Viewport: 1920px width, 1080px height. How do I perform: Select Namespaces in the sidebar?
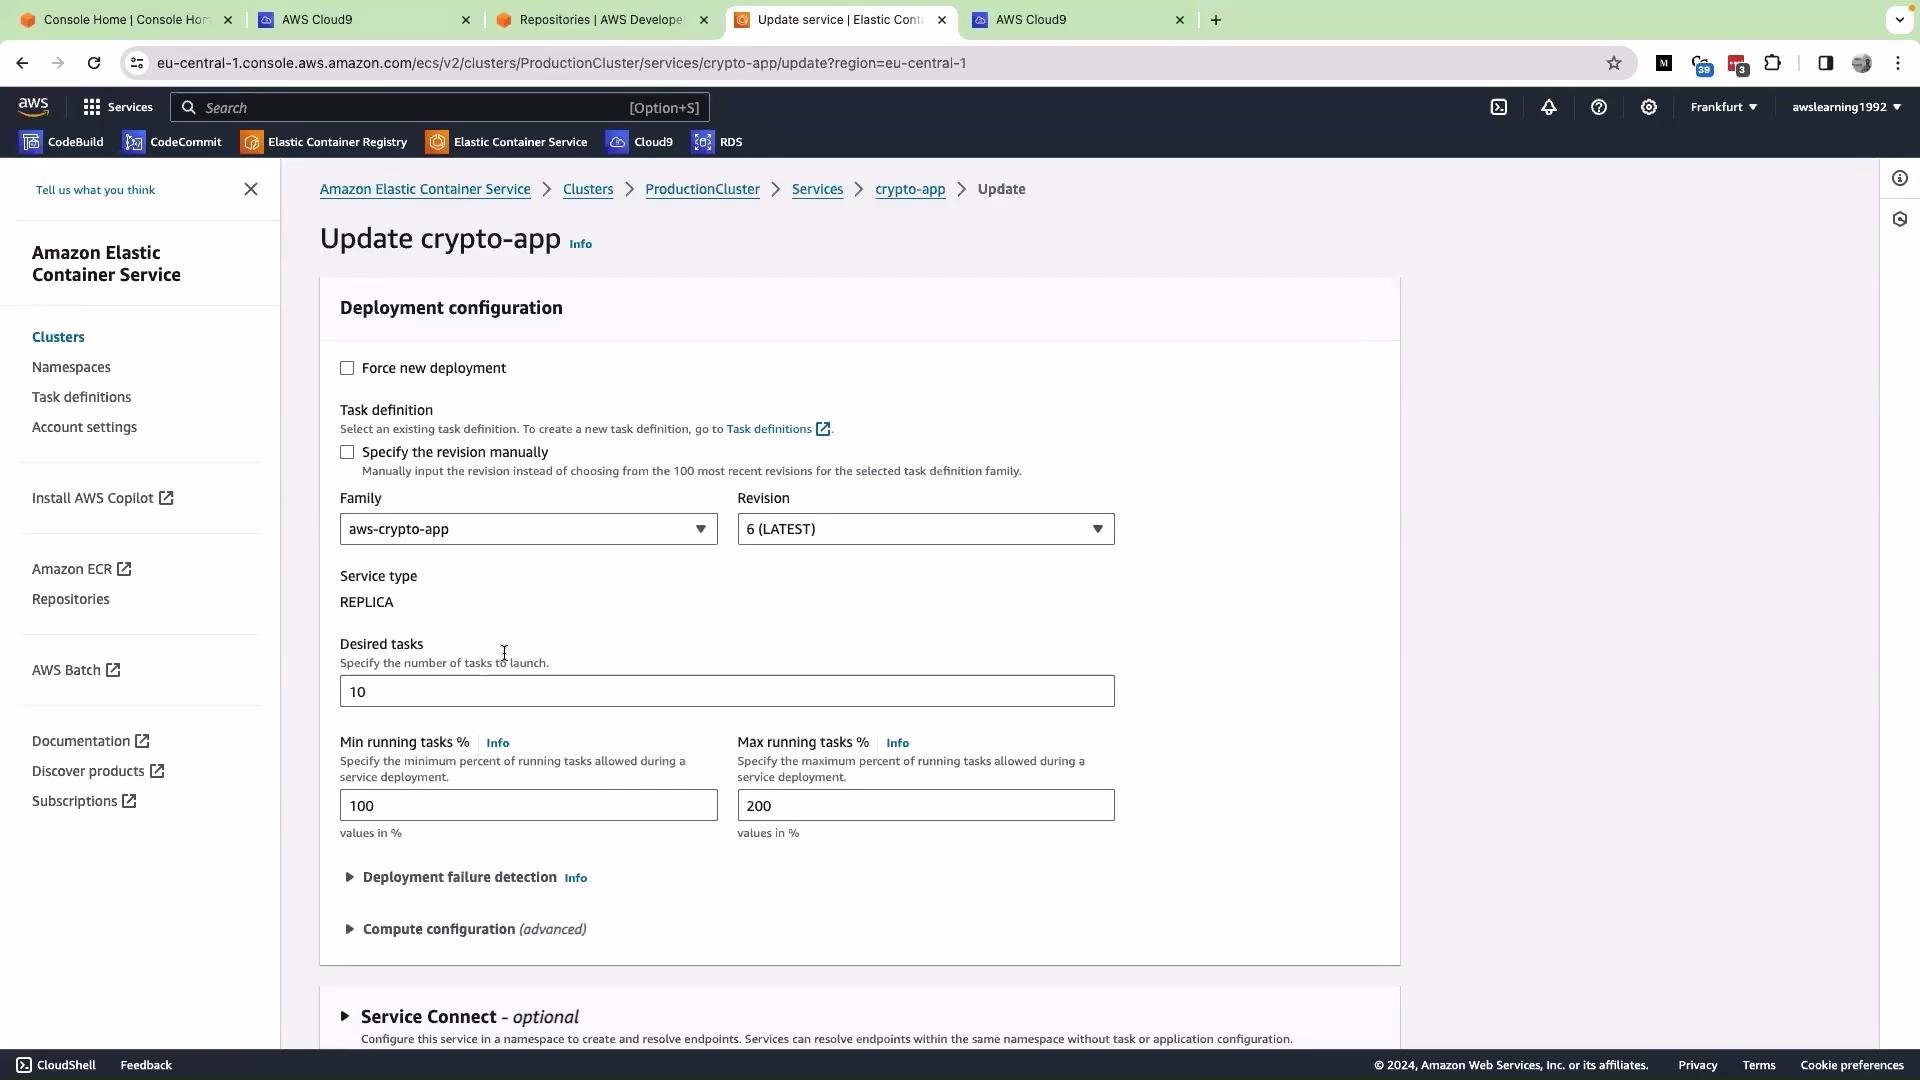pyautogui.click(x=71, y=367)
